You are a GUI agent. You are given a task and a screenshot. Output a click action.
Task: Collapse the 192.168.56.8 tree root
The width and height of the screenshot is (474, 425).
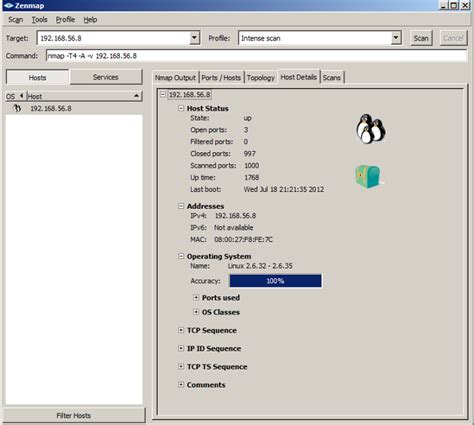click(x=163, y=95)
